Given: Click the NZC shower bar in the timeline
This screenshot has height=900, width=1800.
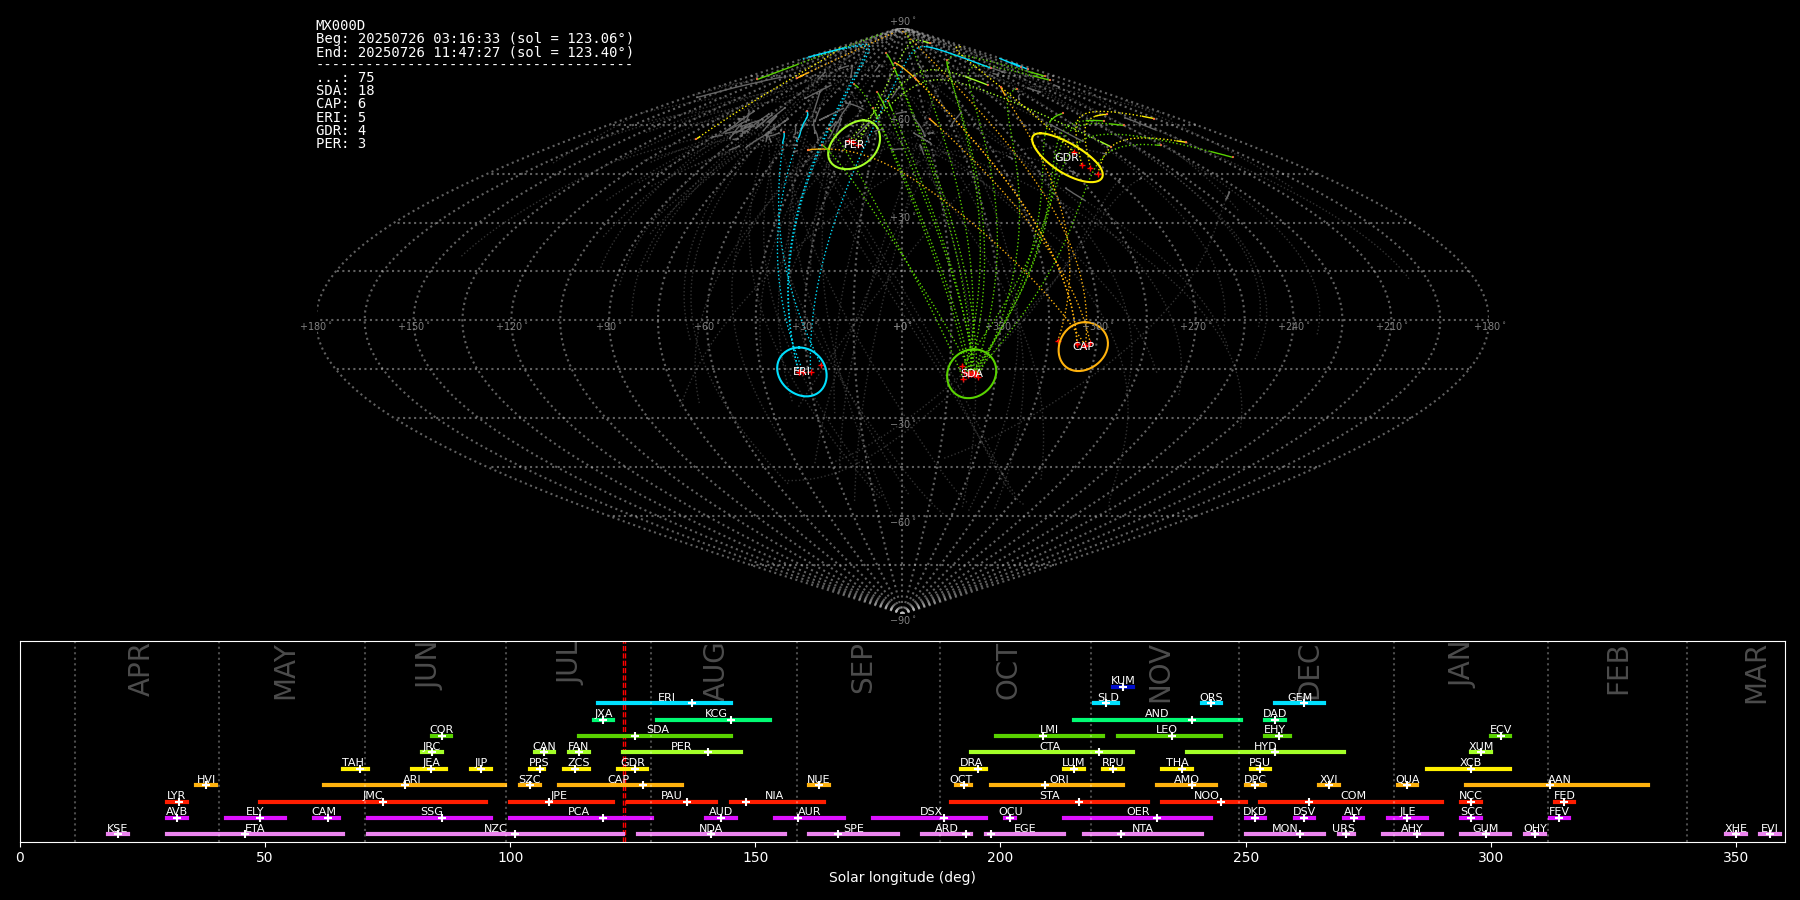Looking at the screenshot, I should pos(495,834).
